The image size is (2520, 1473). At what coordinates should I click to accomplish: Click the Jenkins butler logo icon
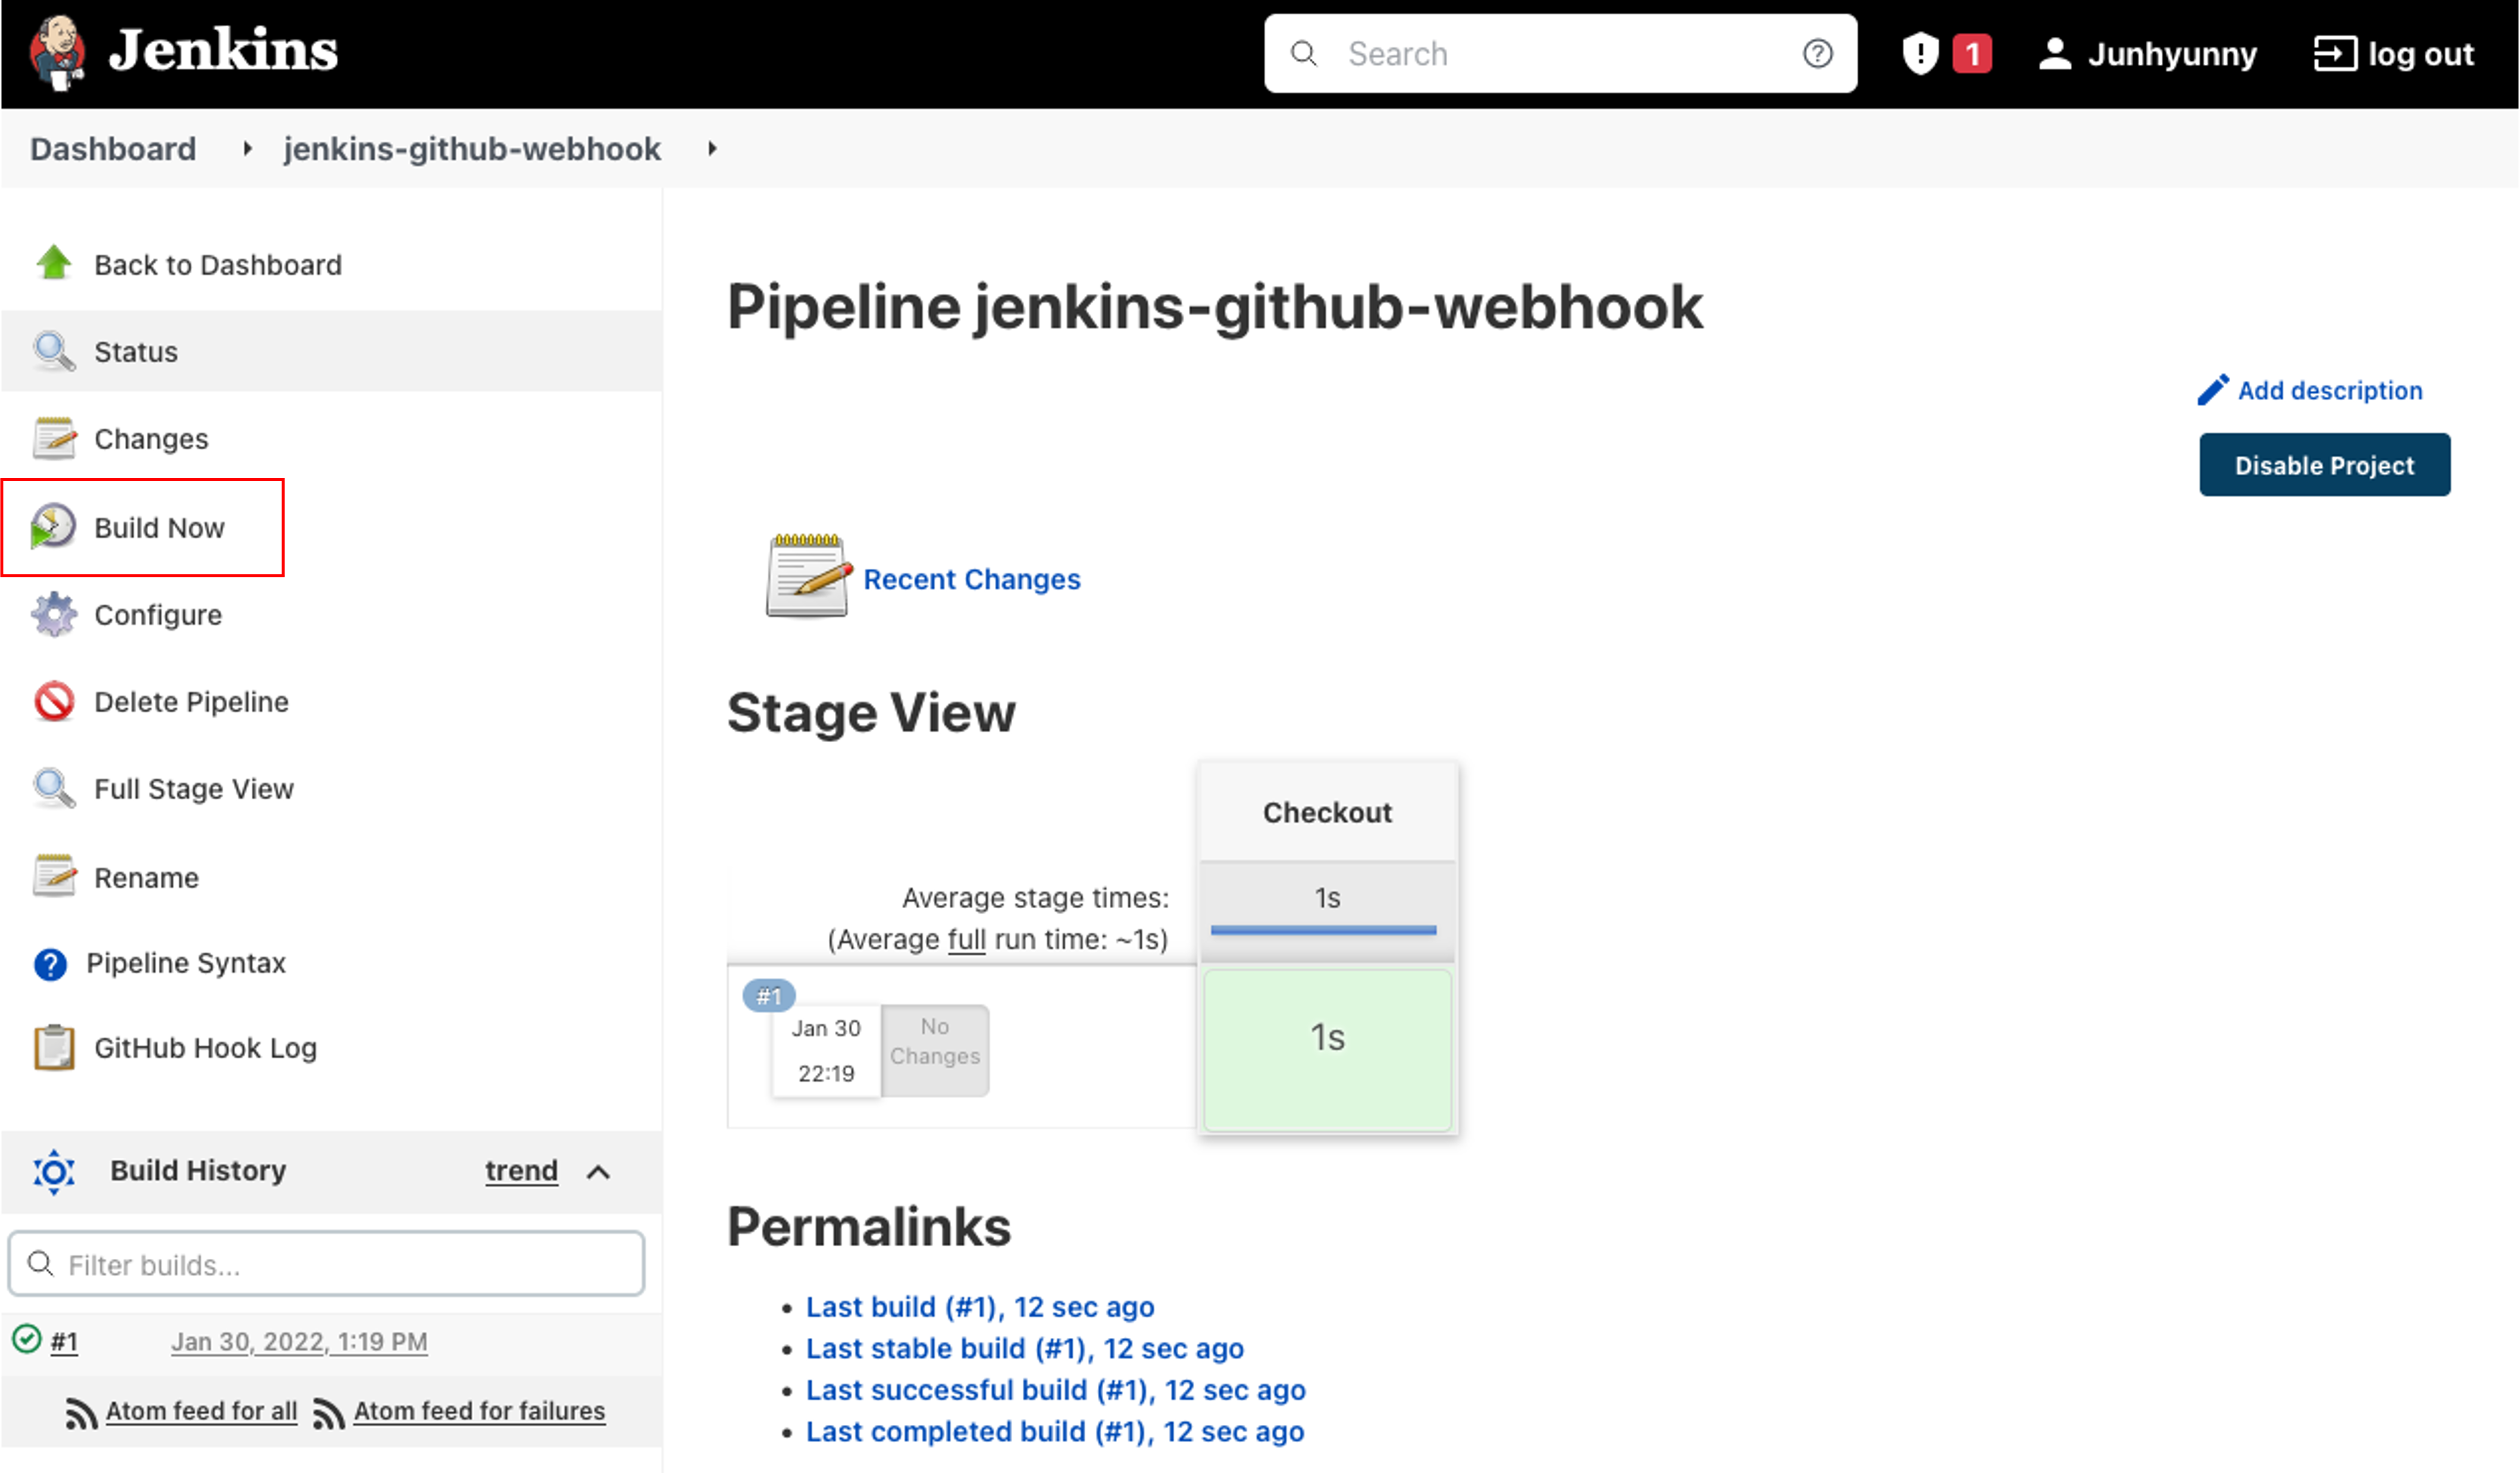coord(57,52)
